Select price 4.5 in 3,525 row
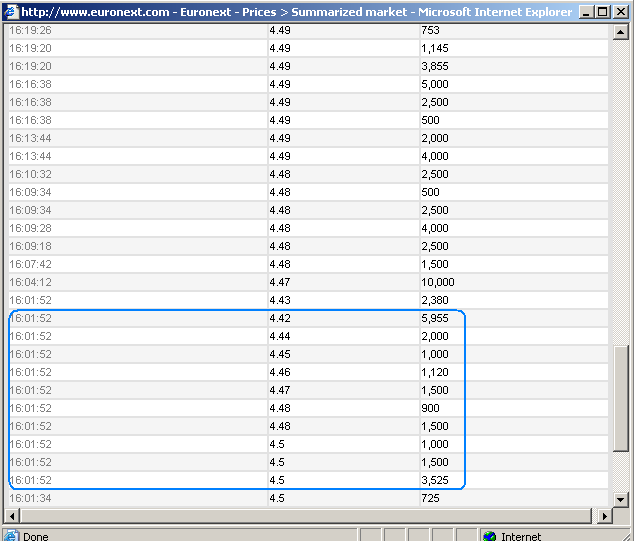634x543 pixels. (277, 480)
